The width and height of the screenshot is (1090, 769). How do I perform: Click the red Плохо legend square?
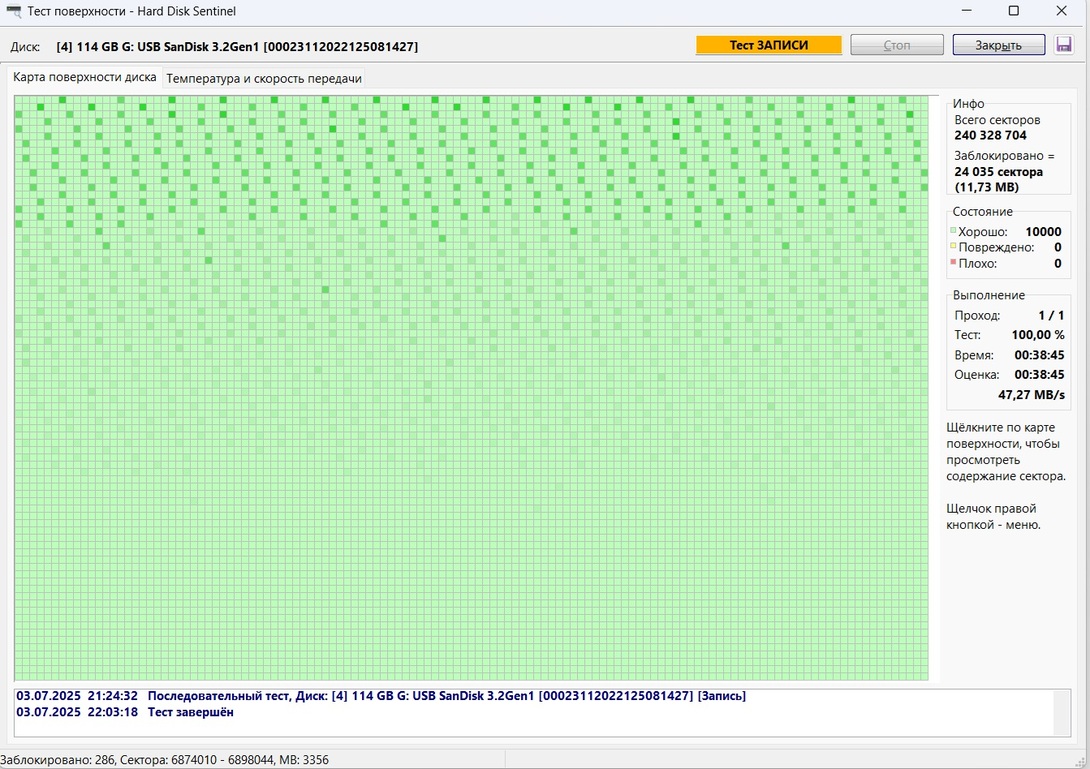(953, 263)
